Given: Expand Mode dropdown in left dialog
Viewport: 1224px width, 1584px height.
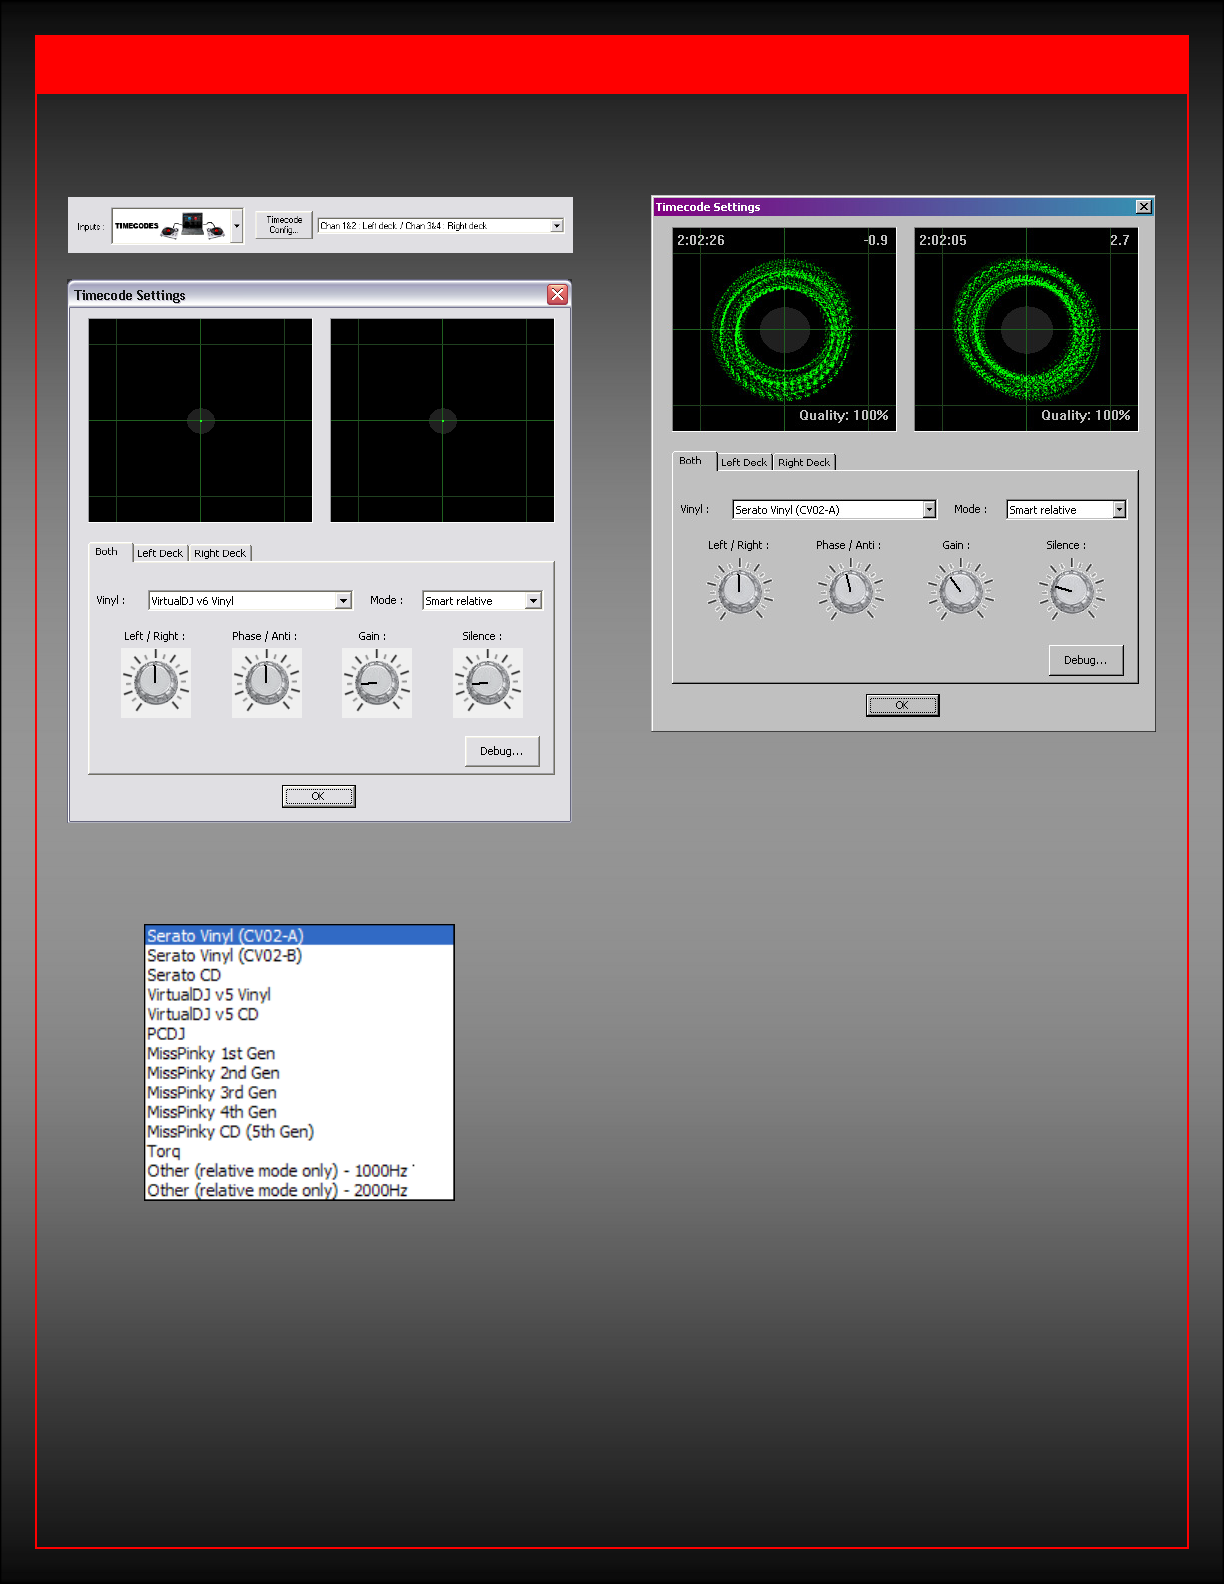Looking at the screenshot, I should 533,601.
